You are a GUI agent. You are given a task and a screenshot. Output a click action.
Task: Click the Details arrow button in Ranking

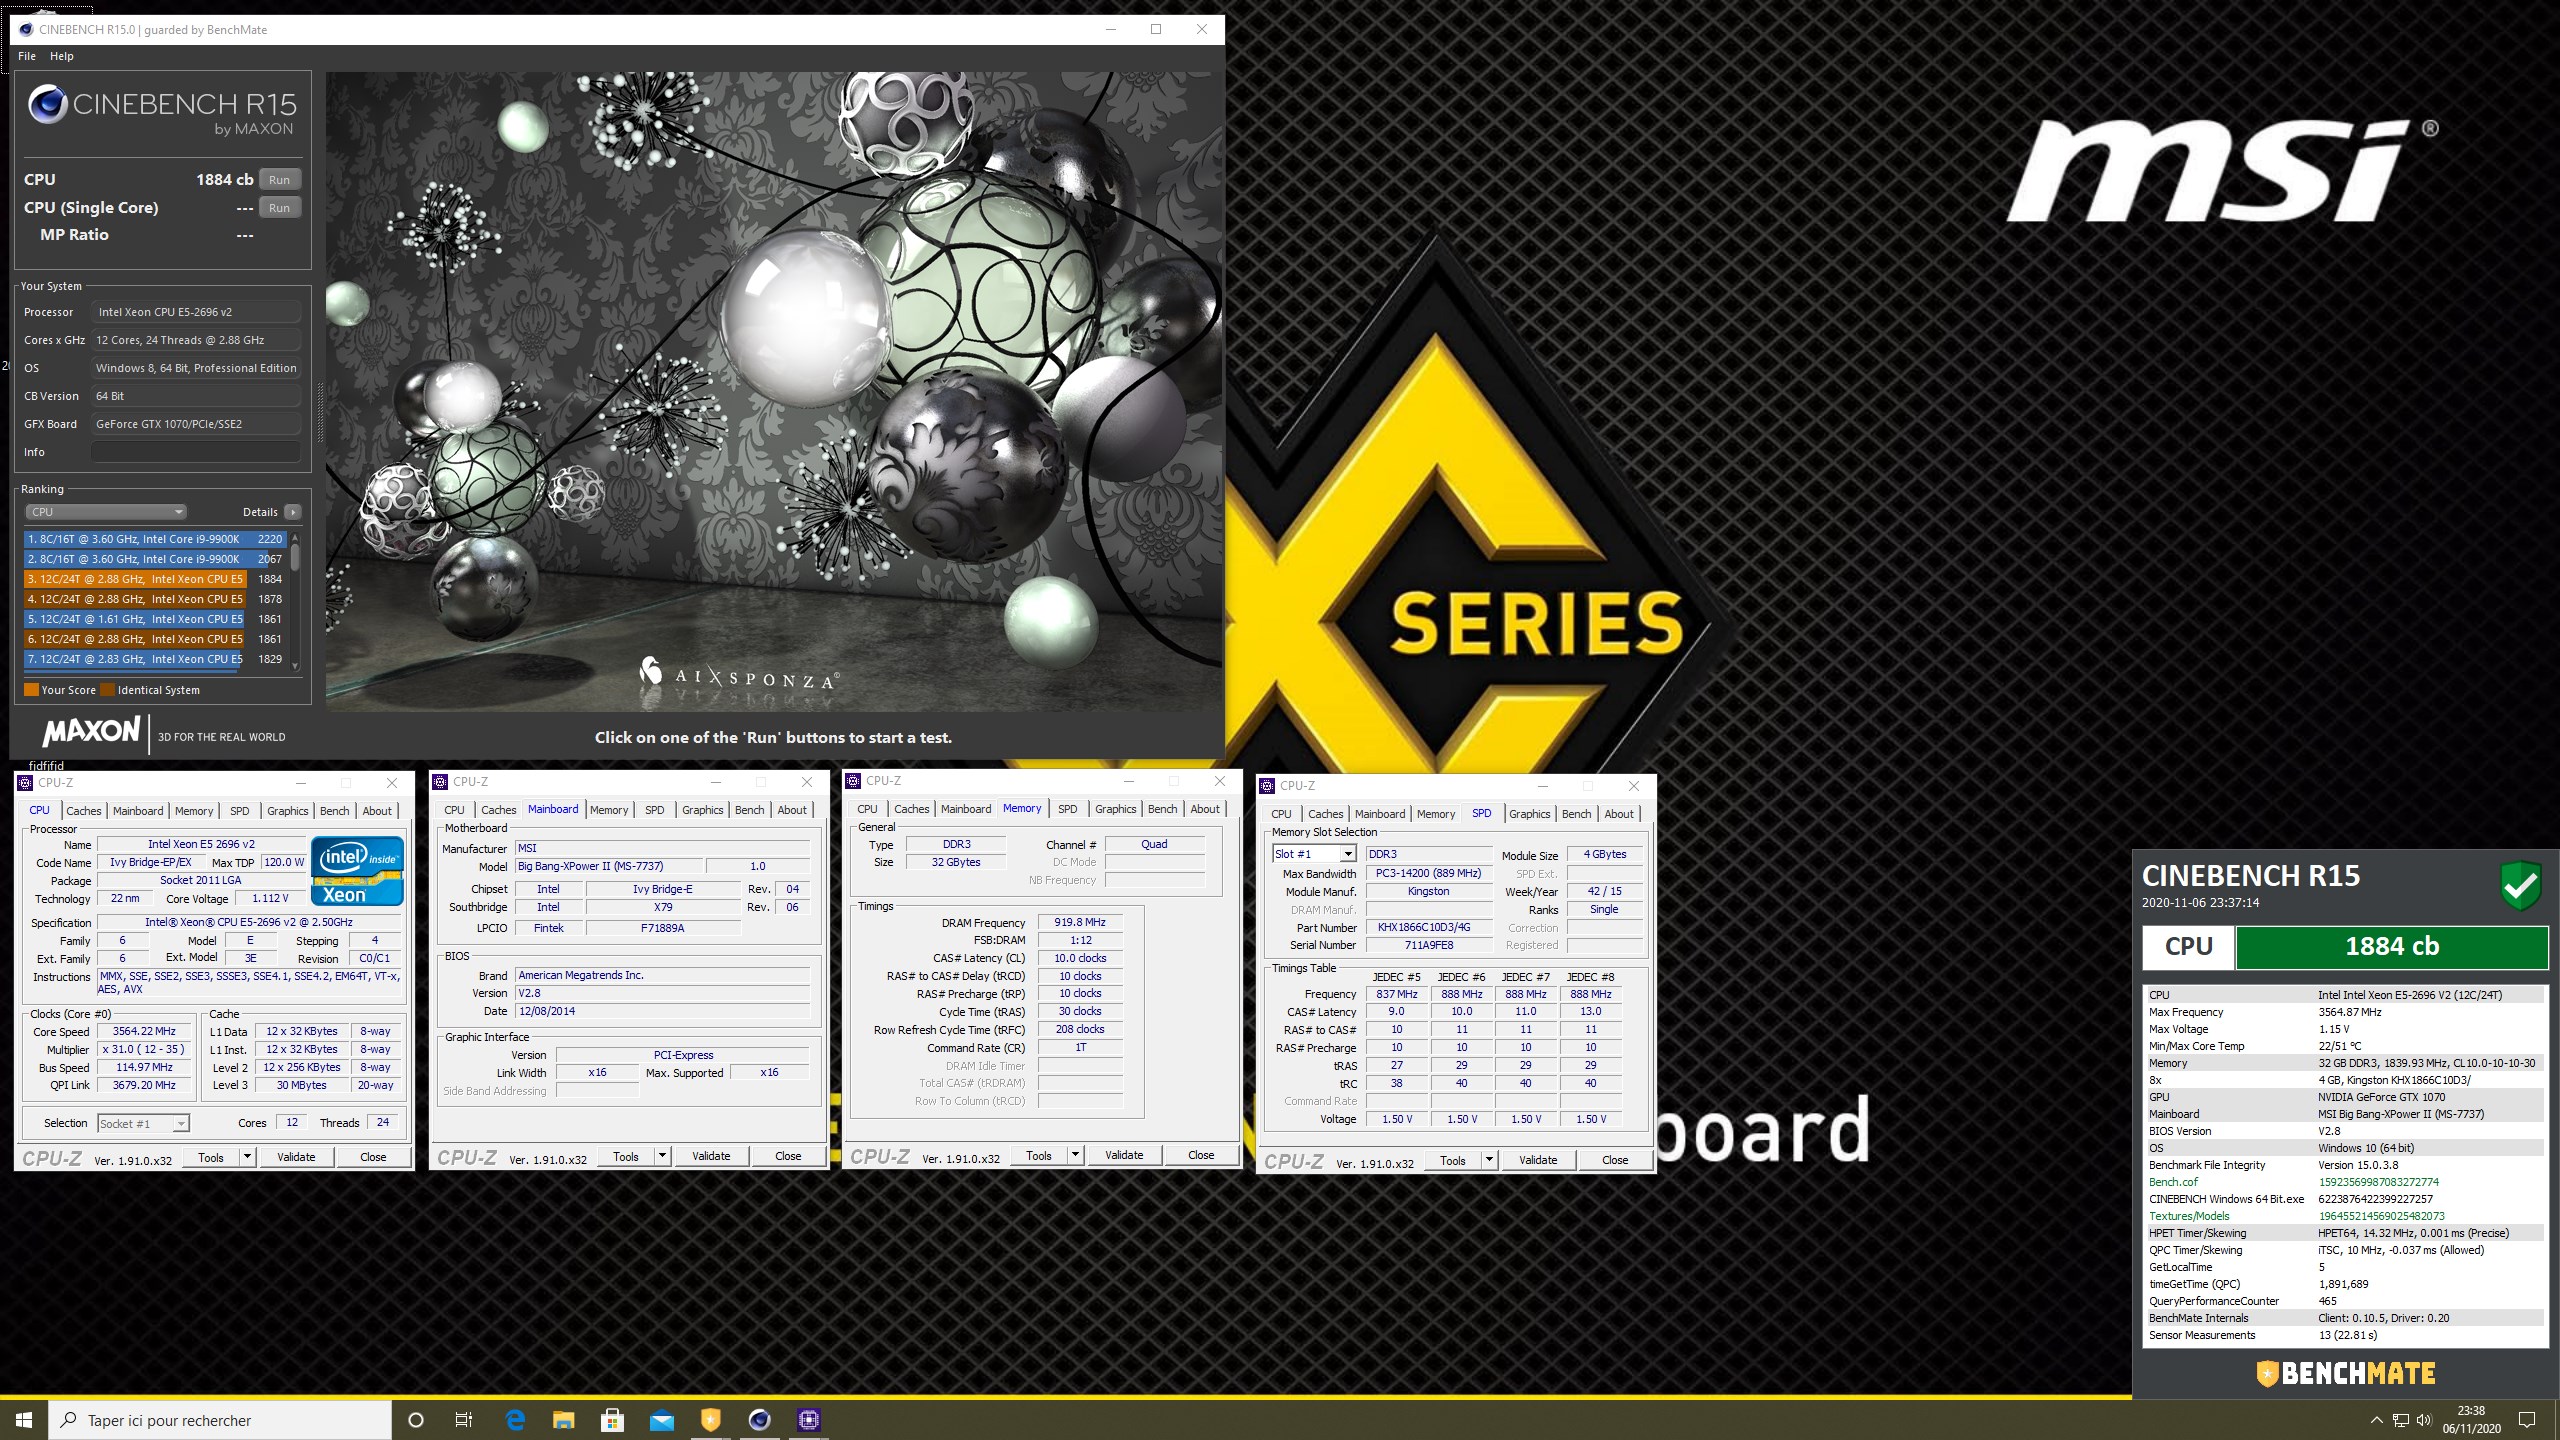(293, 512)
